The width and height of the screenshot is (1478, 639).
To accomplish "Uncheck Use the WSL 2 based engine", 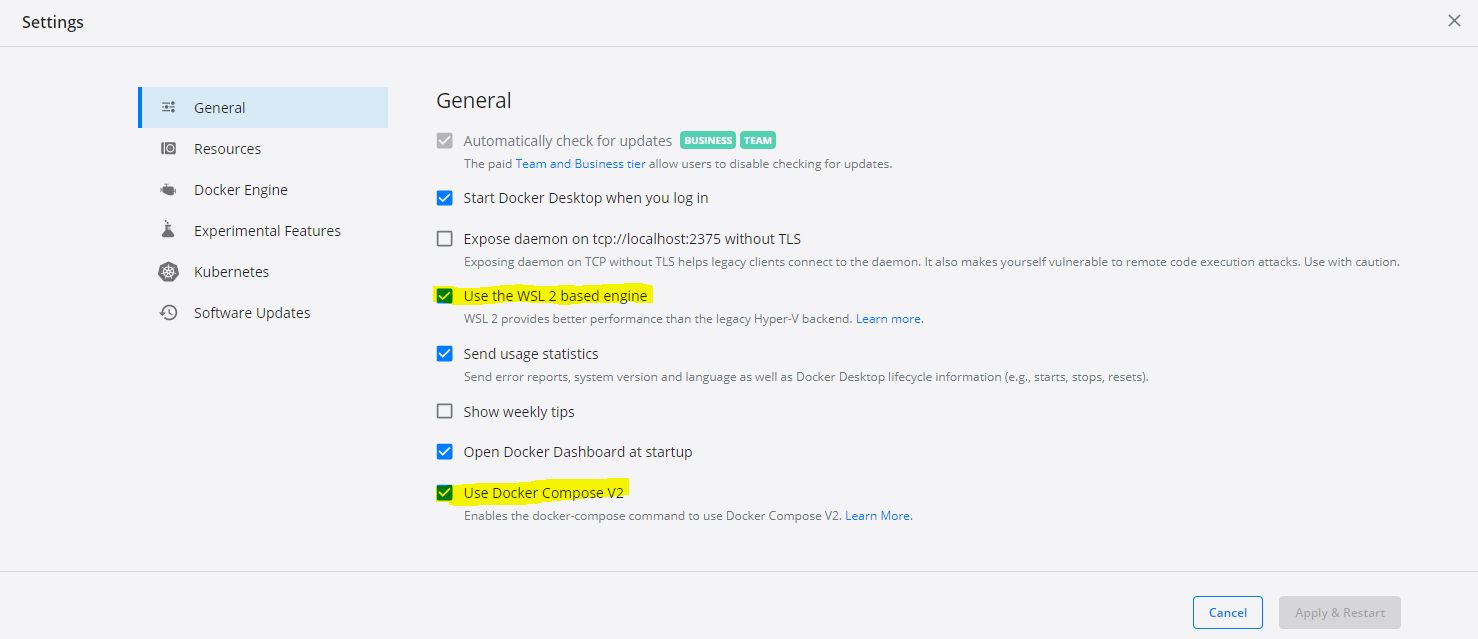I will (x=445, y=296).
